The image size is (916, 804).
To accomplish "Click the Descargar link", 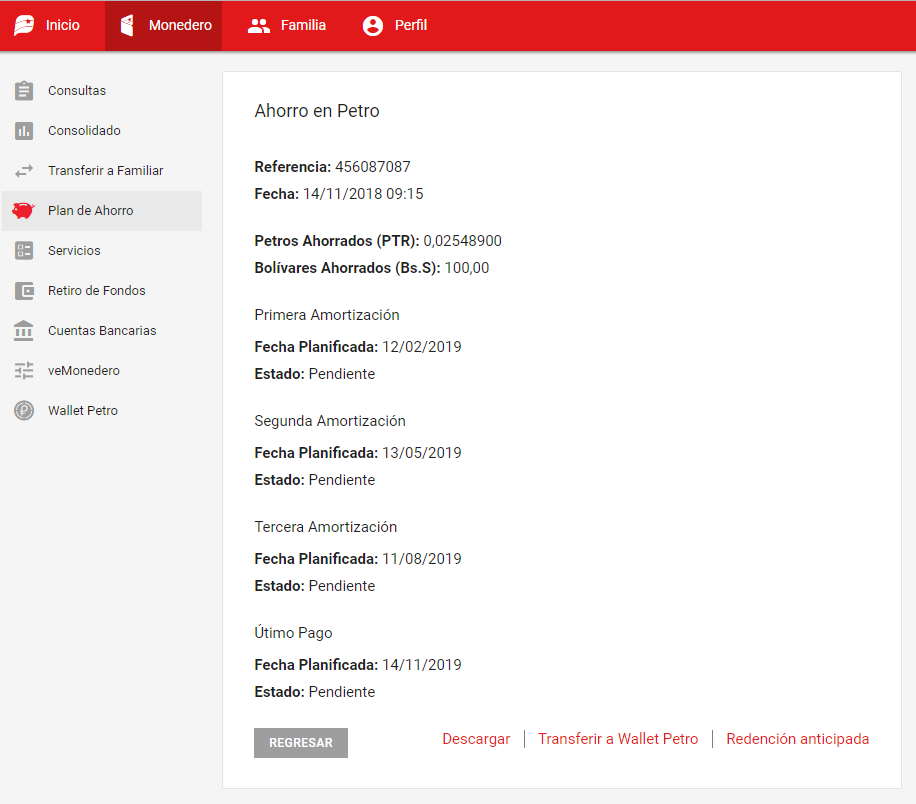I will tap(476, 739).
